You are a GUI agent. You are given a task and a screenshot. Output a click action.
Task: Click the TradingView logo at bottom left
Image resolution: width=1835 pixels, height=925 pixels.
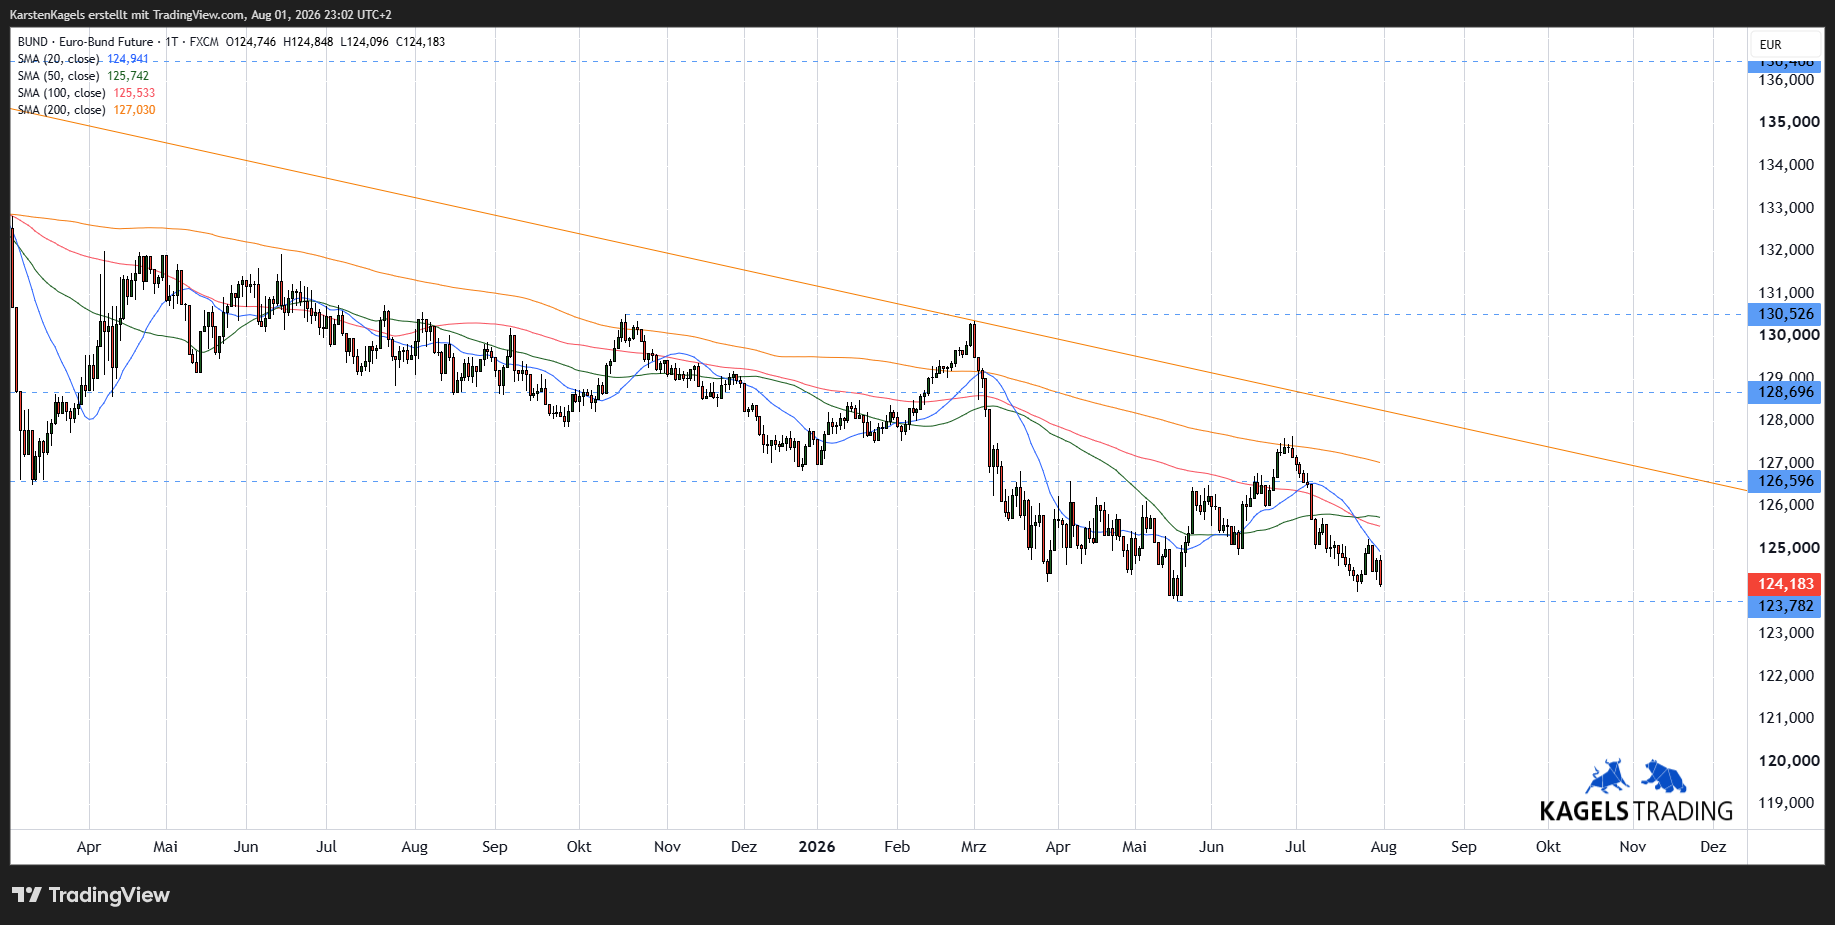91,895
